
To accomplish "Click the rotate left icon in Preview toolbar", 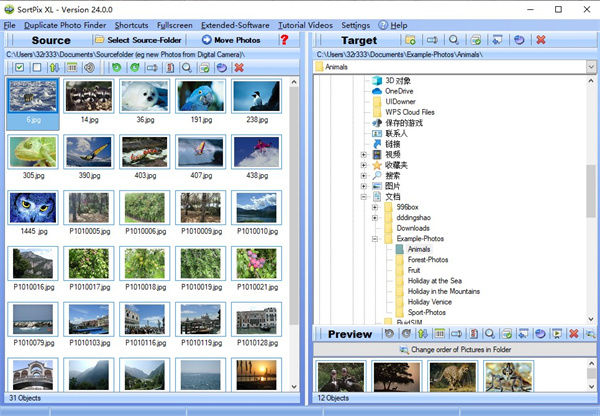I will [390, 334].
